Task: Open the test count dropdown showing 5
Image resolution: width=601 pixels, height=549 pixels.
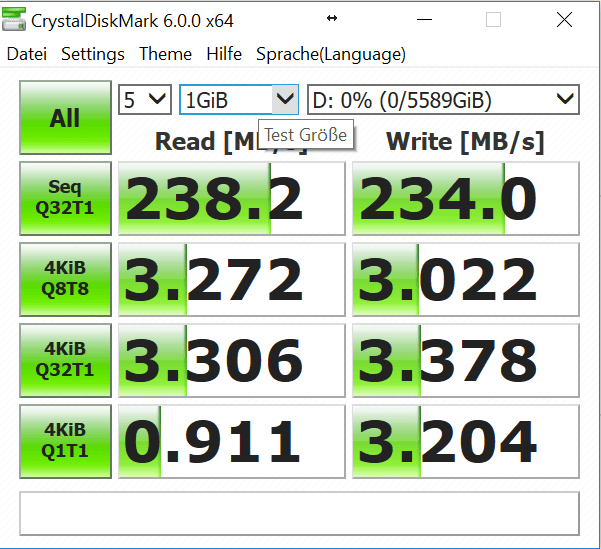Action: point(145,100)
